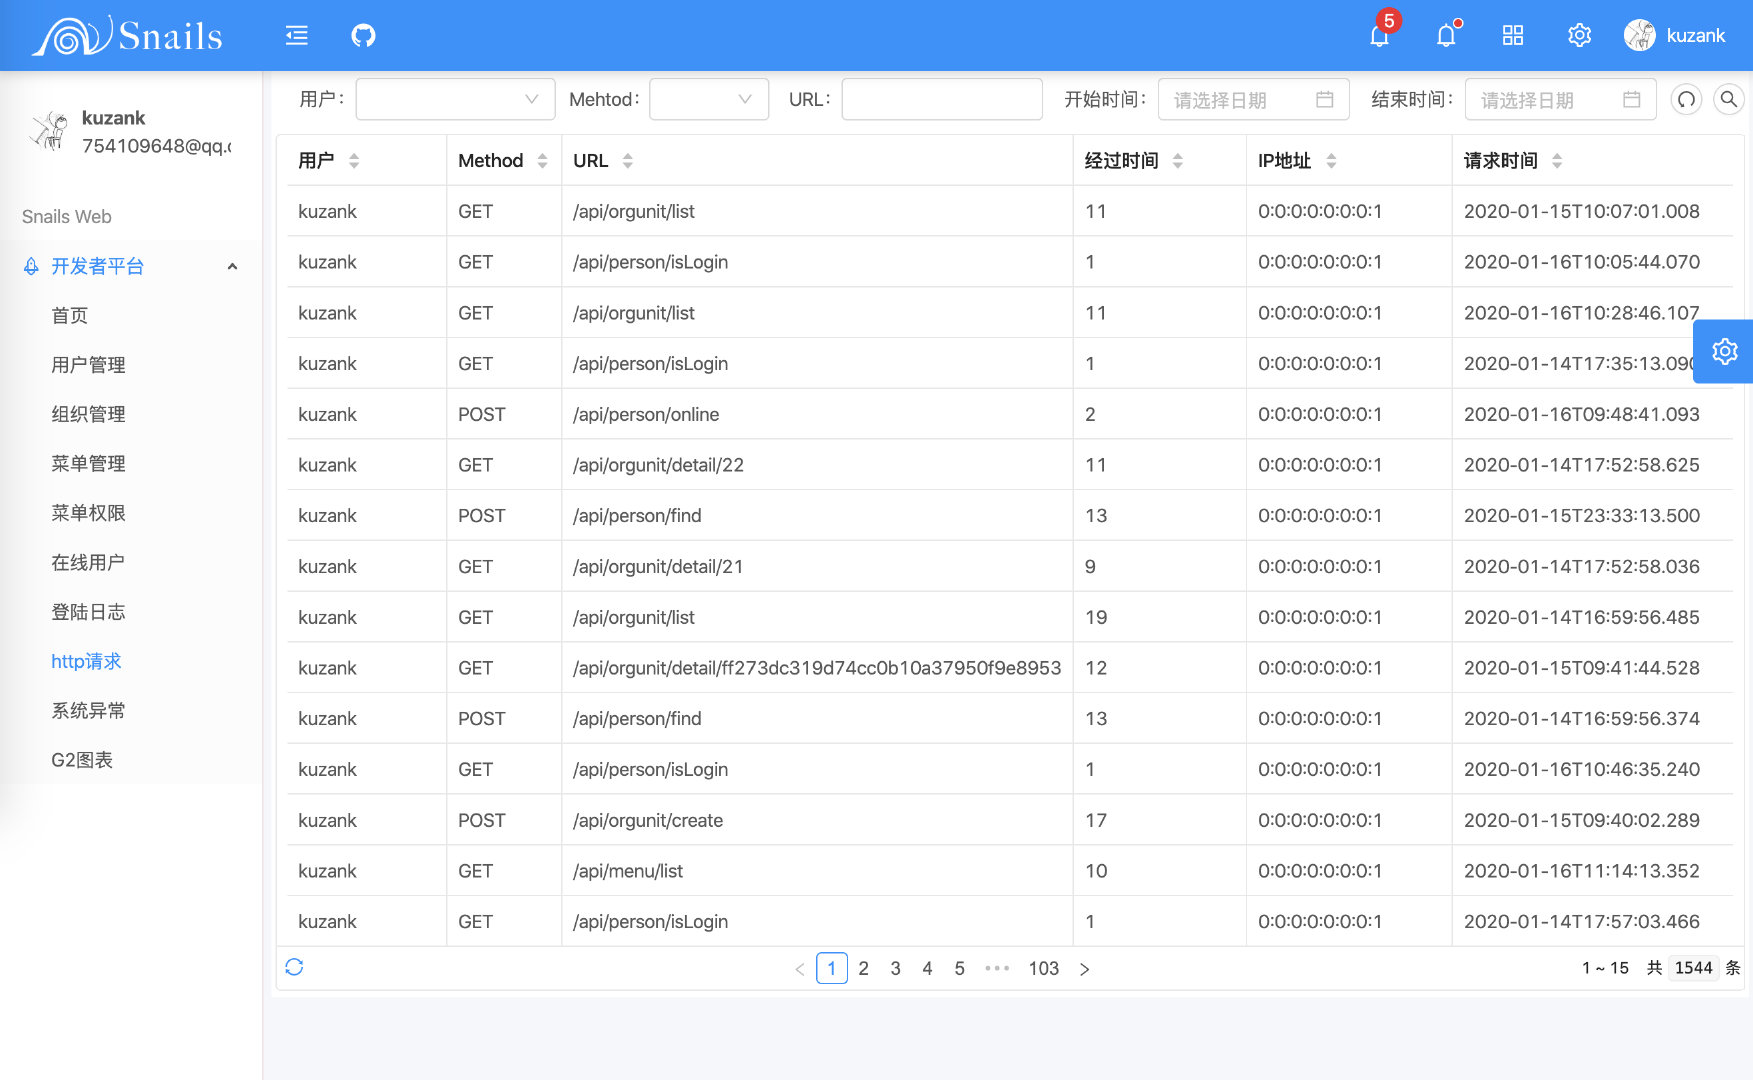This screenshot has height=1080, width=1753.
Task: Click the previous page arrow
Action: [x=800, y=968]
